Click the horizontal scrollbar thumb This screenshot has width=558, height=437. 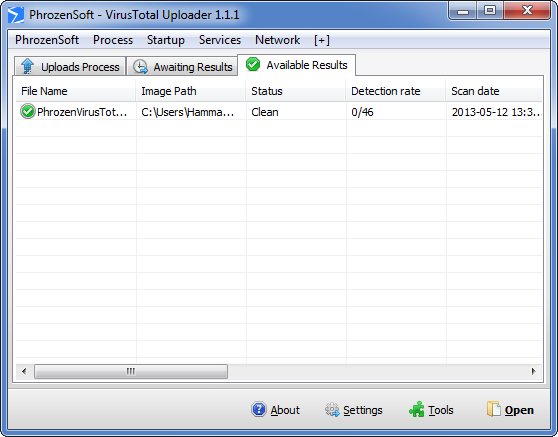click(x=131, y=371)
